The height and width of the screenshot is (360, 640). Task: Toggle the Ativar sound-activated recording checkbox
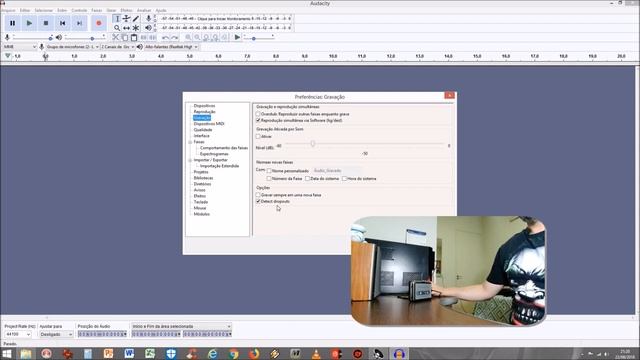pos(258,137)
